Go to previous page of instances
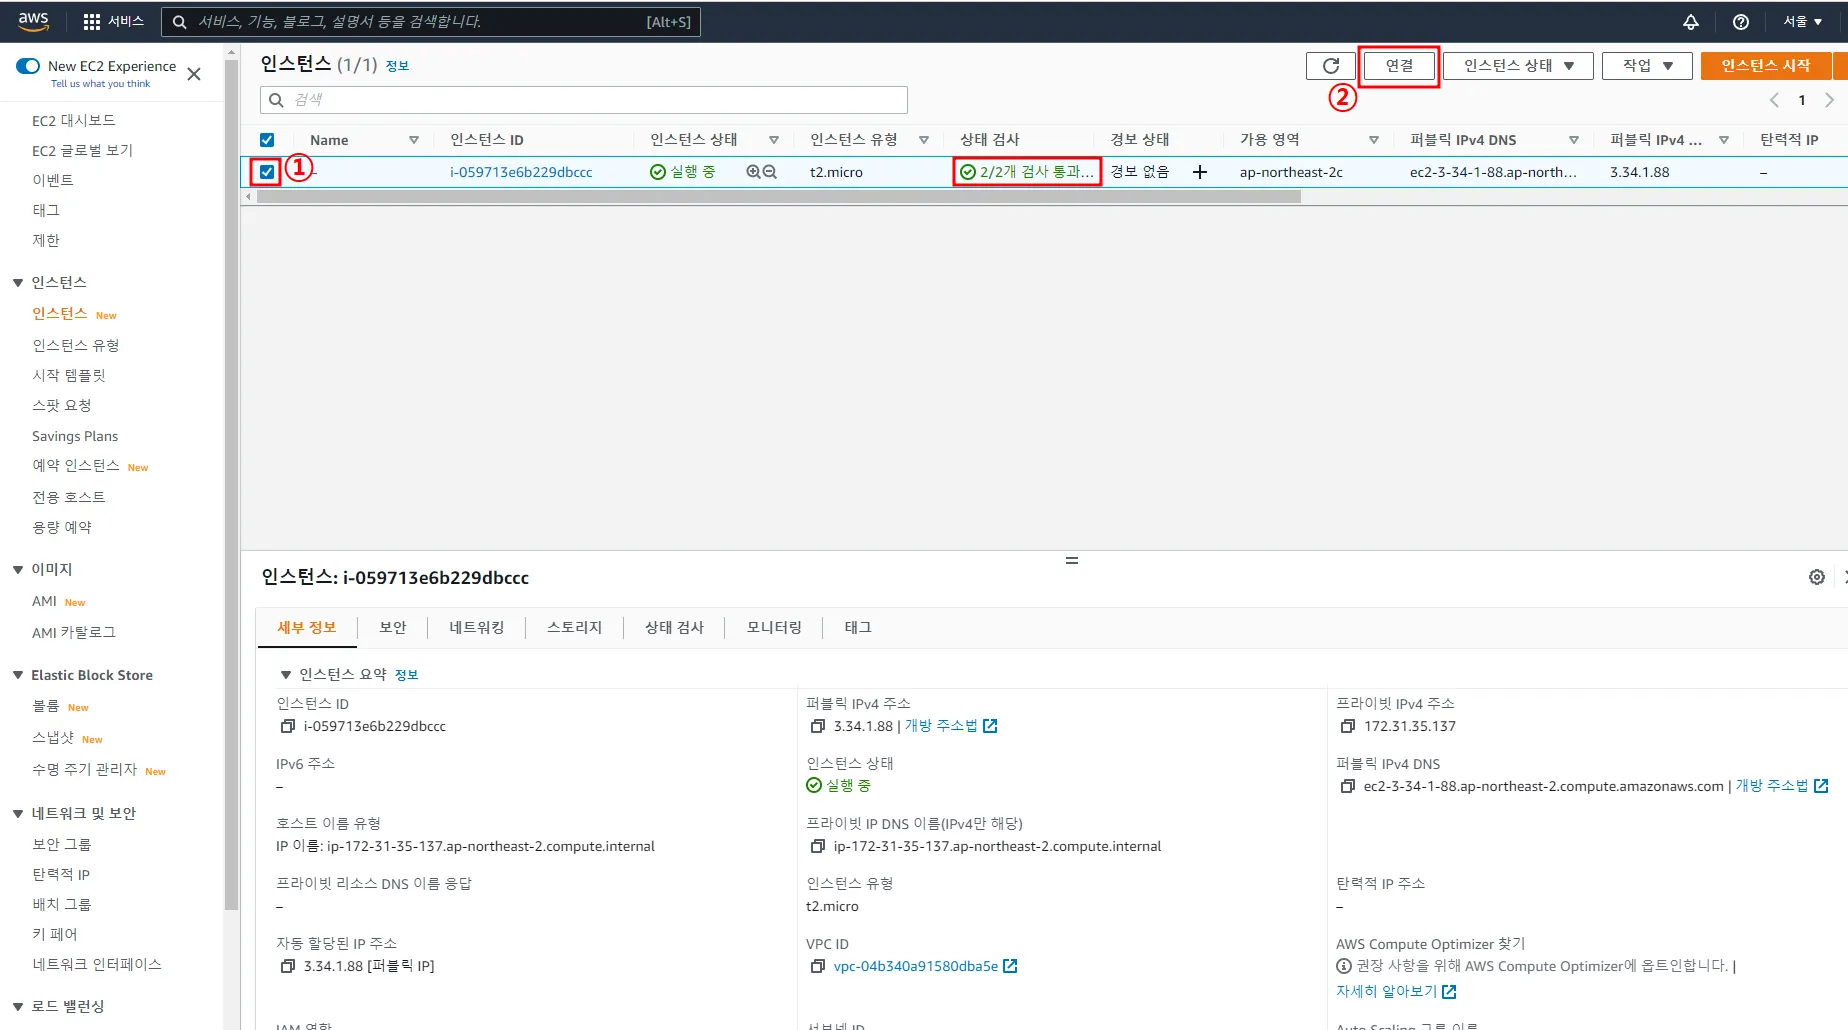The width and height of the screenshot is (1848, 1030). 1774,100
